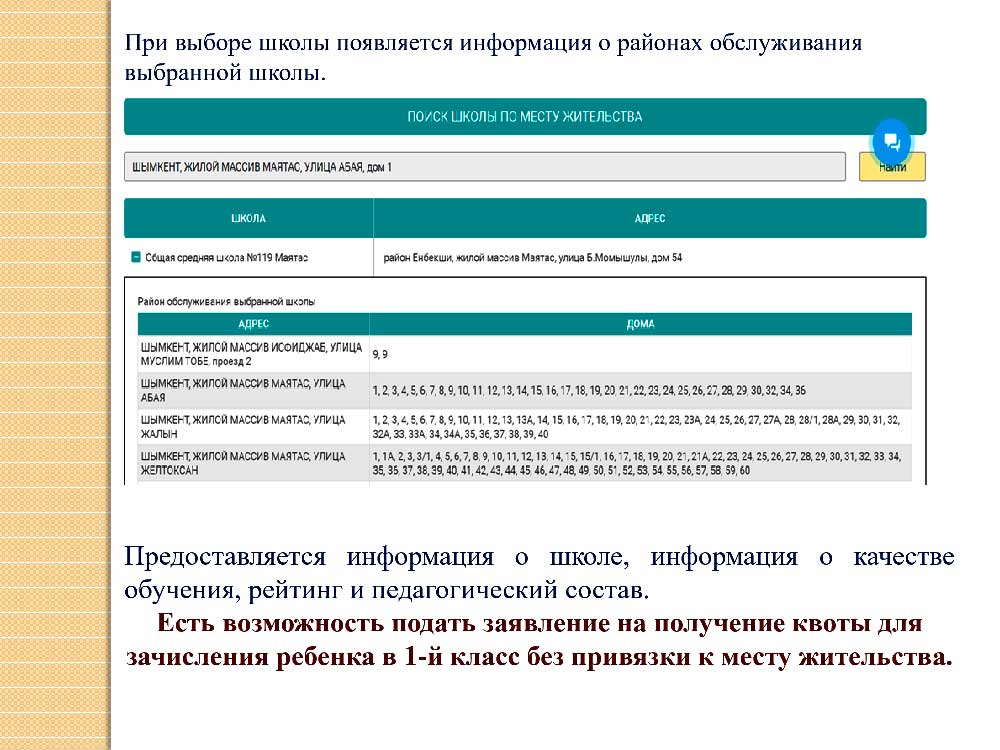Click the ШКОЛА column header
Image resolution: width=1000 pixels, height=750 pixels.
pos(248,218)
